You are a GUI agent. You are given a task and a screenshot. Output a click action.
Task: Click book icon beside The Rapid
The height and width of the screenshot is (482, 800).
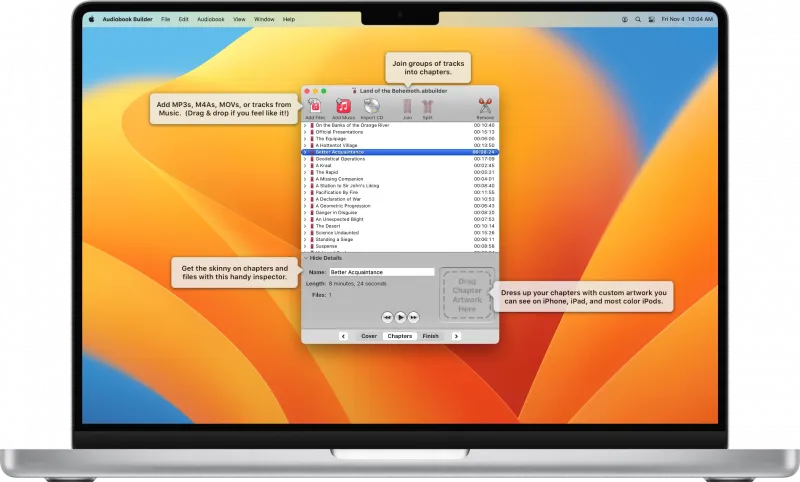312,172
